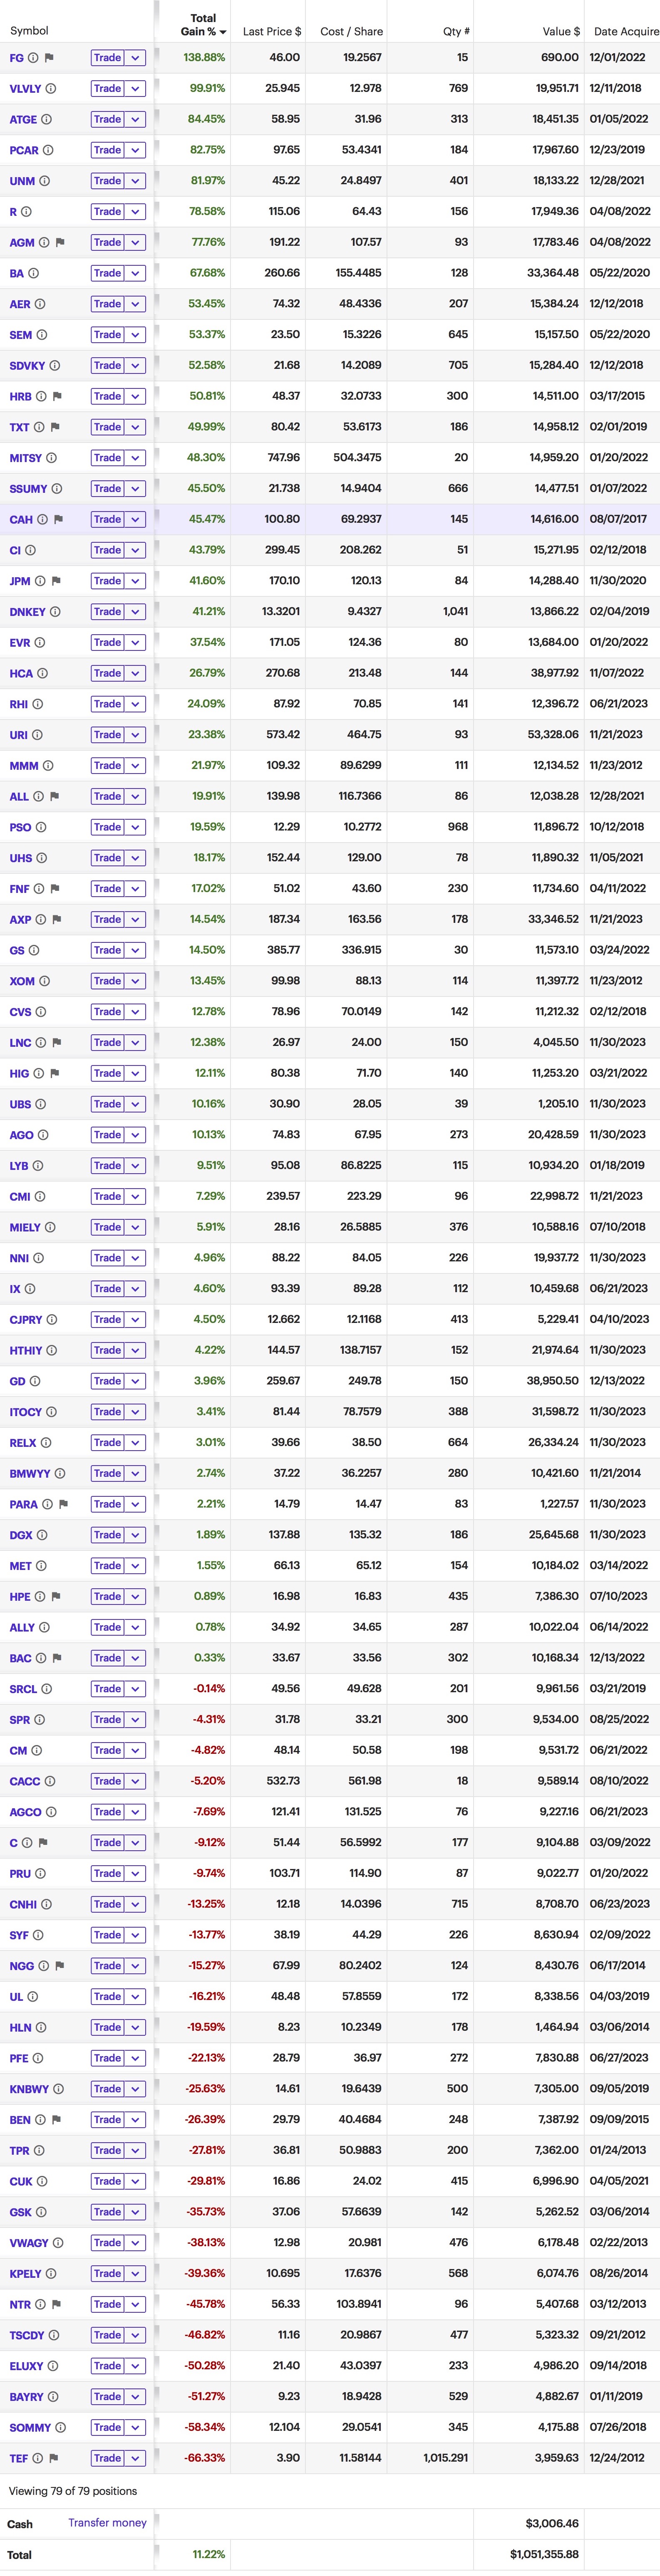The width and height of the screenshot is (660, 2576).
Task: Click the info icon next to URI
Action: click(x=37, y=735)
